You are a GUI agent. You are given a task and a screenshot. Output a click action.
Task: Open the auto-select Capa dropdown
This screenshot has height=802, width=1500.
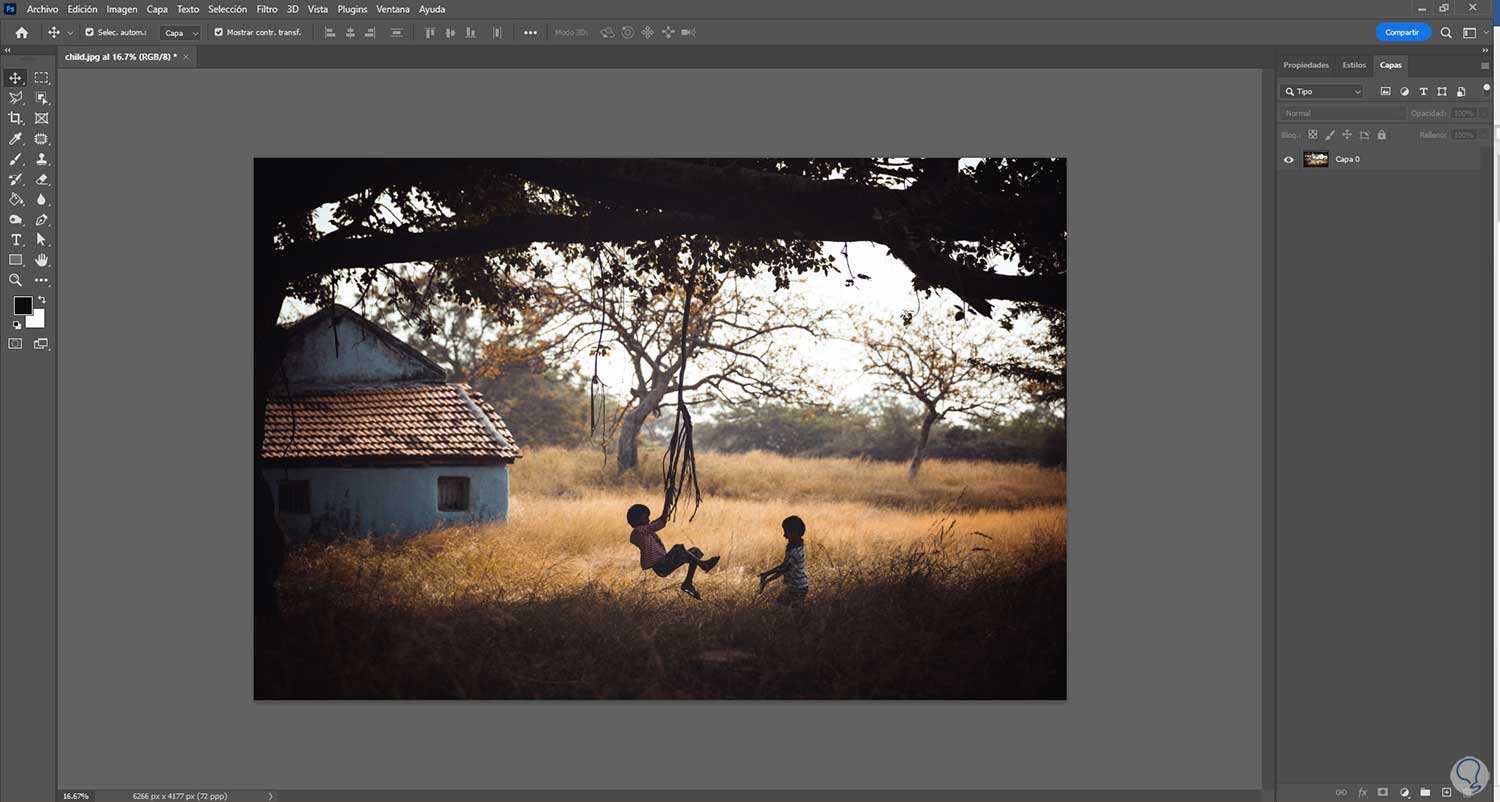point(180,33)
